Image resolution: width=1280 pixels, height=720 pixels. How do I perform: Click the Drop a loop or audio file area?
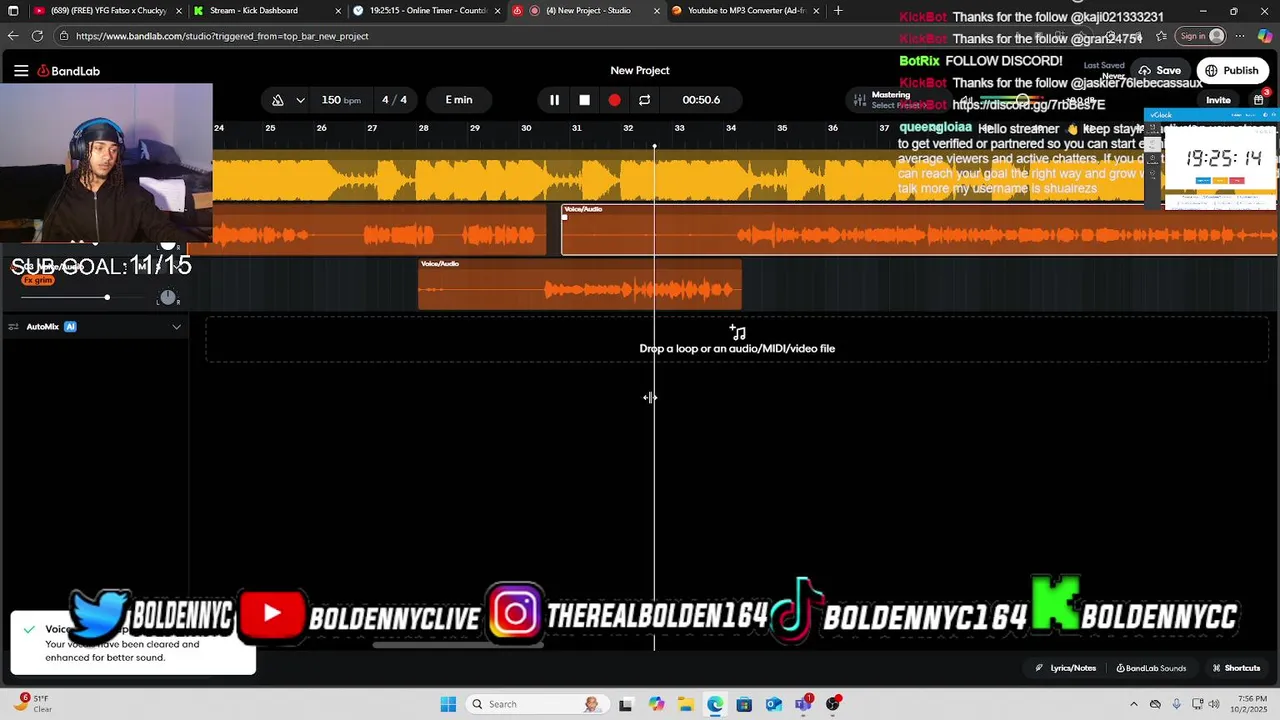pyautogui.click(x=737, y=340)
